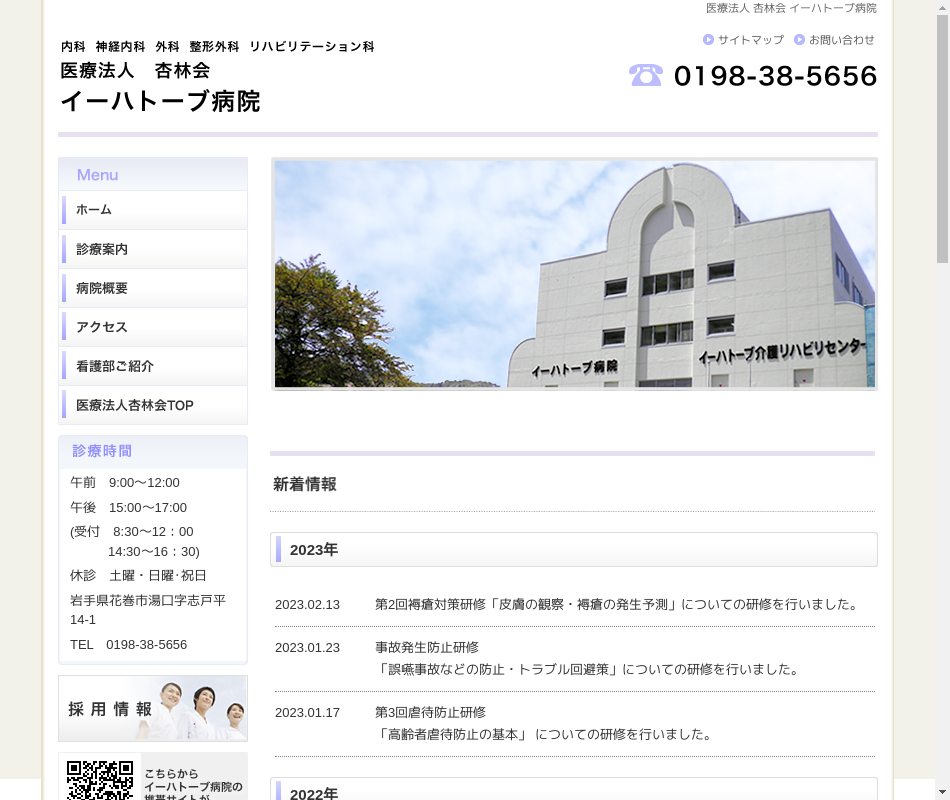Open the サイトマップ link
Image resolution: width=950 pixels, height=800 pixels.
click(750, 40)
